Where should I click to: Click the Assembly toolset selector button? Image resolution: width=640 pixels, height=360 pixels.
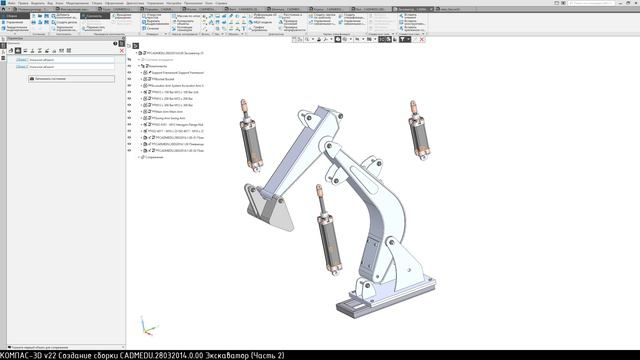pos(15,16)
